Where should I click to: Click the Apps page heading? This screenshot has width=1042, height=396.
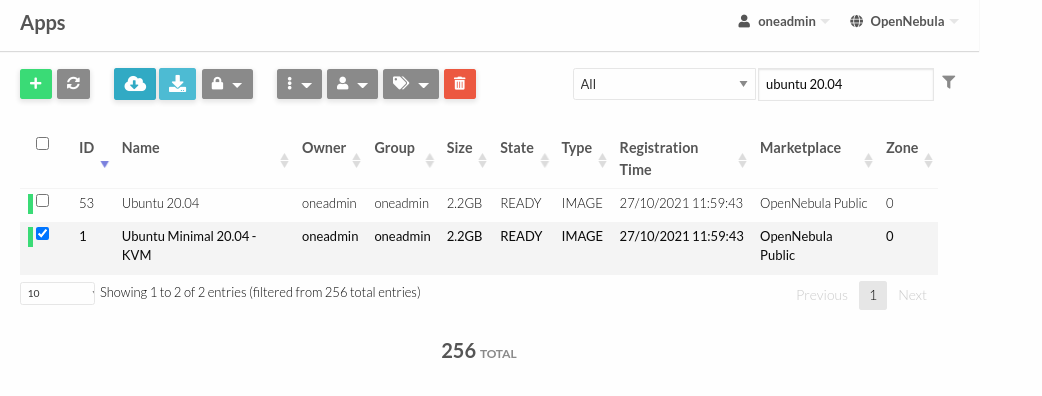pos(43,23)
